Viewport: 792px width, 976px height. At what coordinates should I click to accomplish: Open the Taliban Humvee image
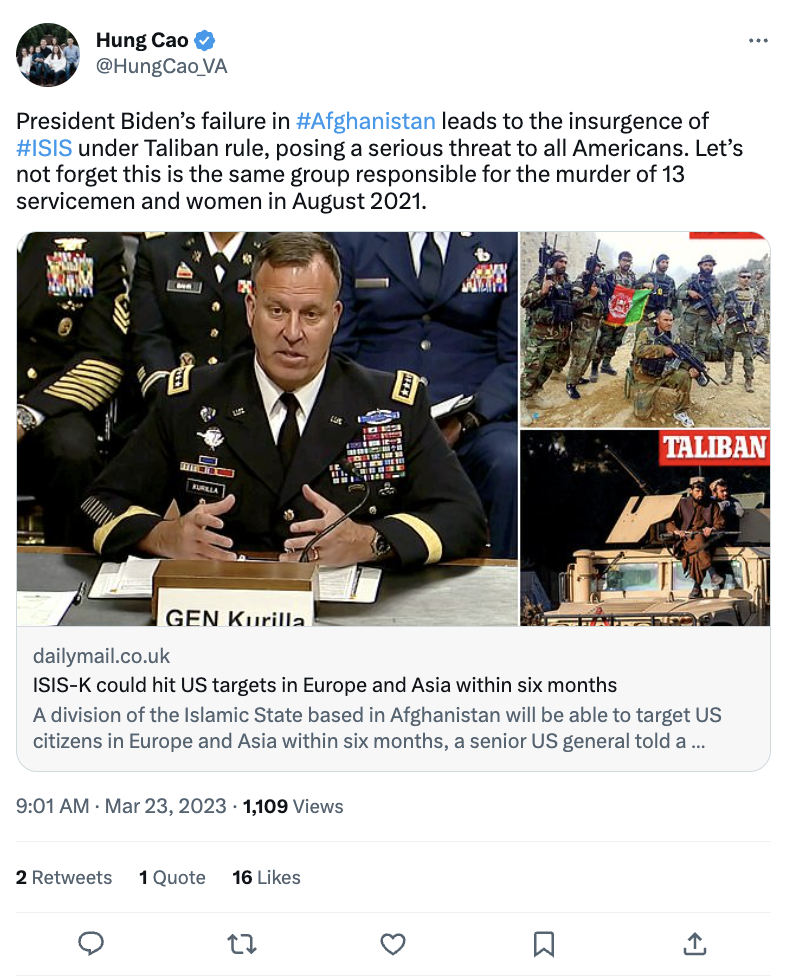click(645, 528)
